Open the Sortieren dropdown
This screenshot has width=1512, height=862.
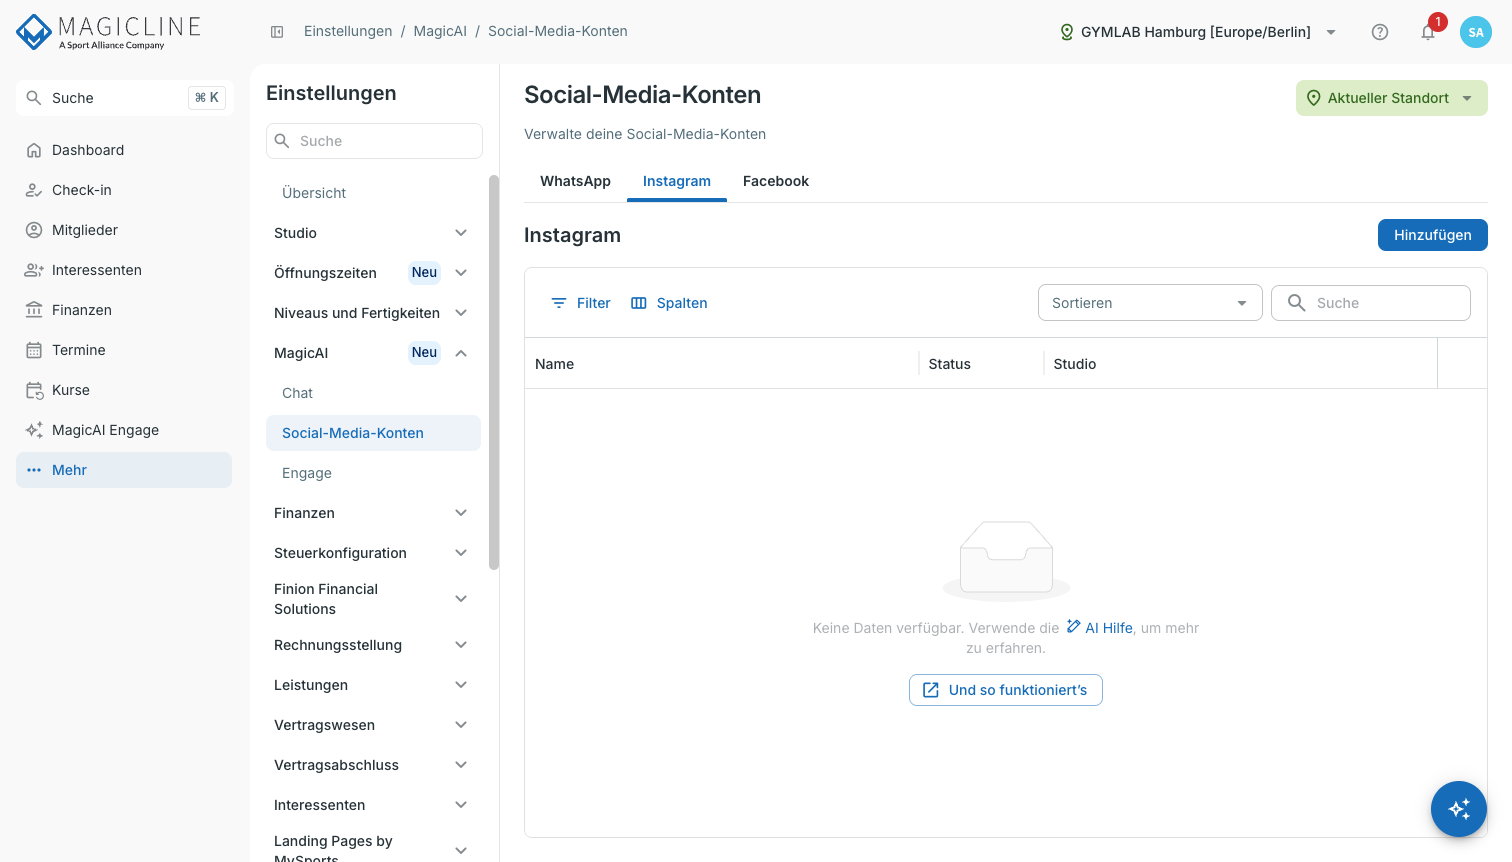[1150, 303]
